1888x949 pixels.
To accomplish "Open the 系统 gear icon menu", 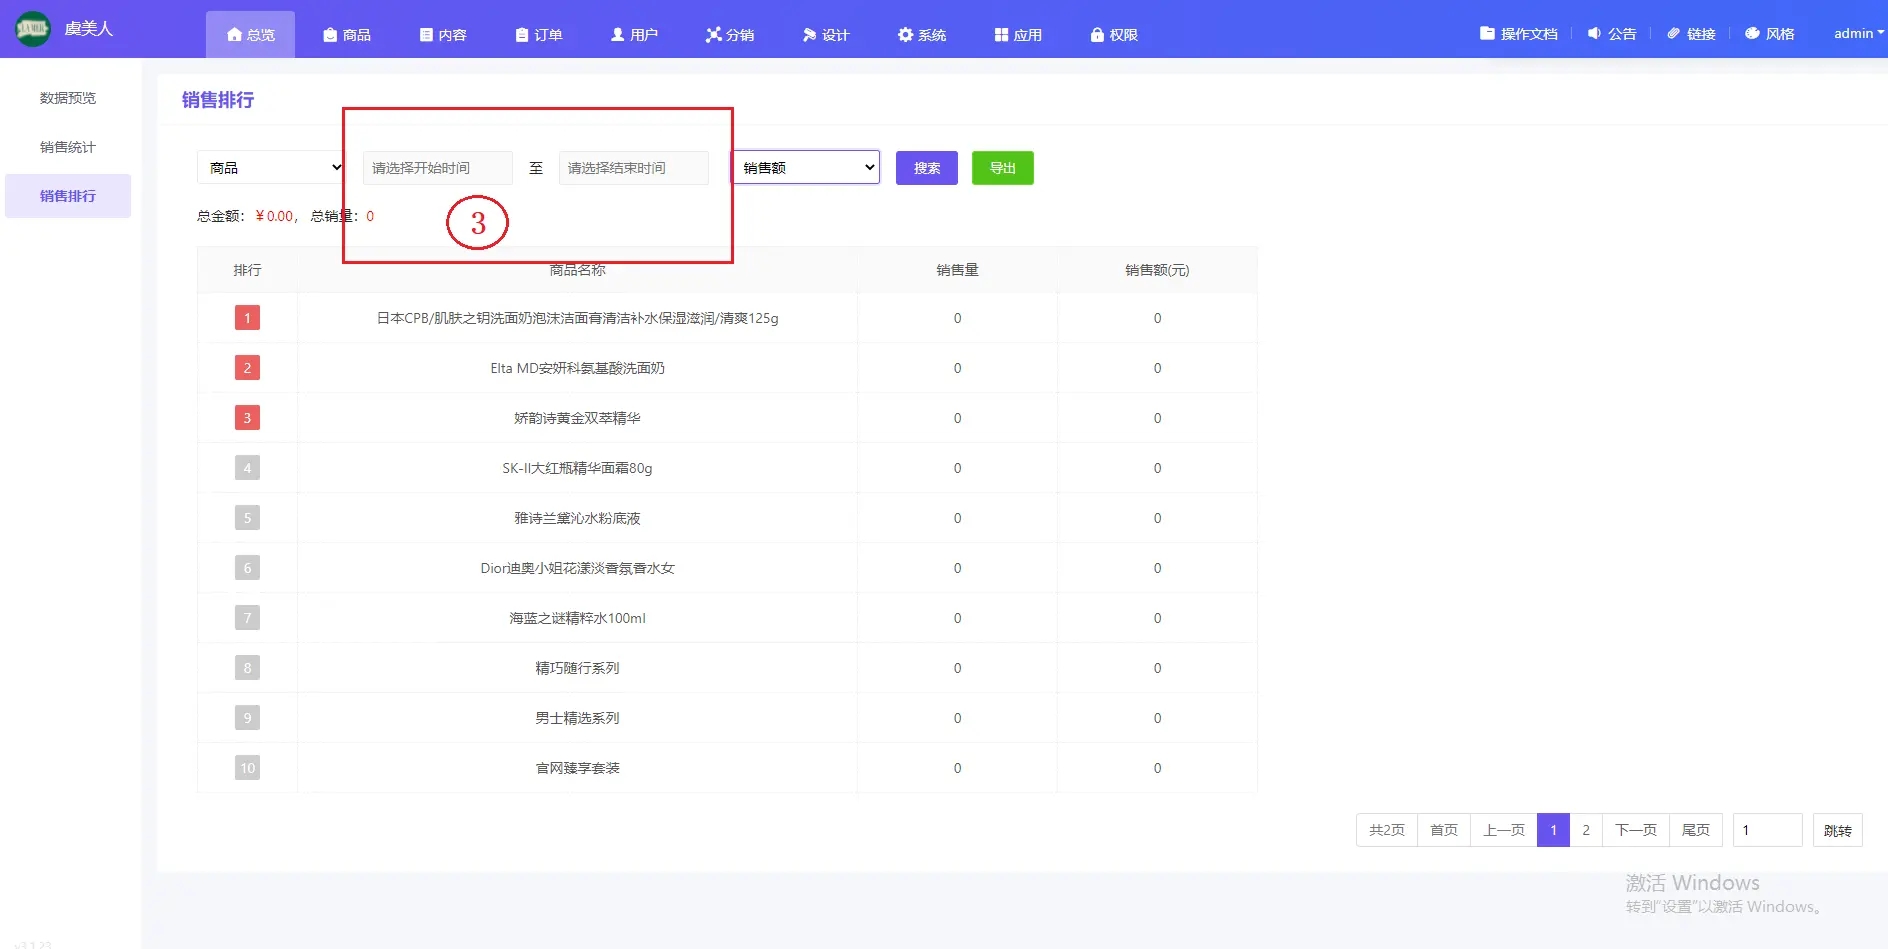I will pos(905,35).
